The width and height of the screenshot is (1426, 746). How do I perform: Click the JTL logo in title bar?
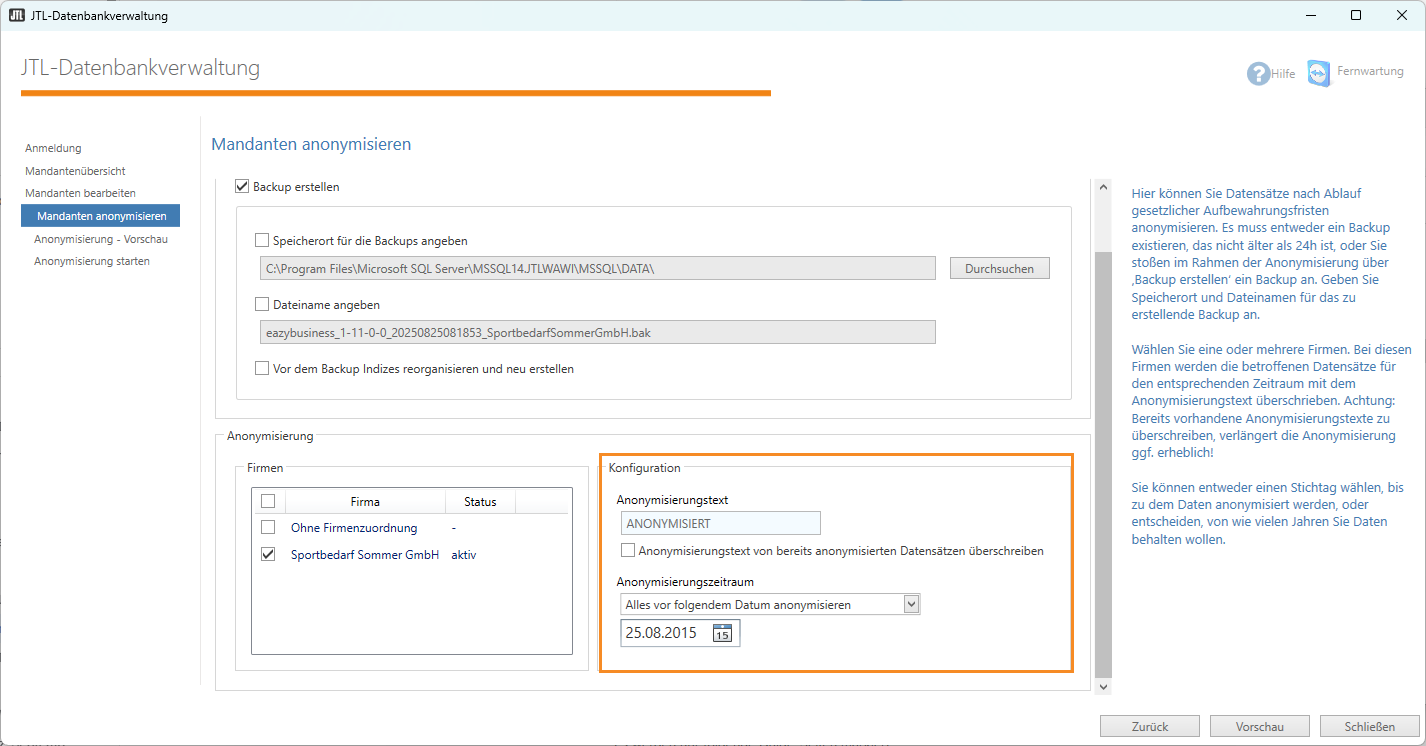click(x=16, y=15)
